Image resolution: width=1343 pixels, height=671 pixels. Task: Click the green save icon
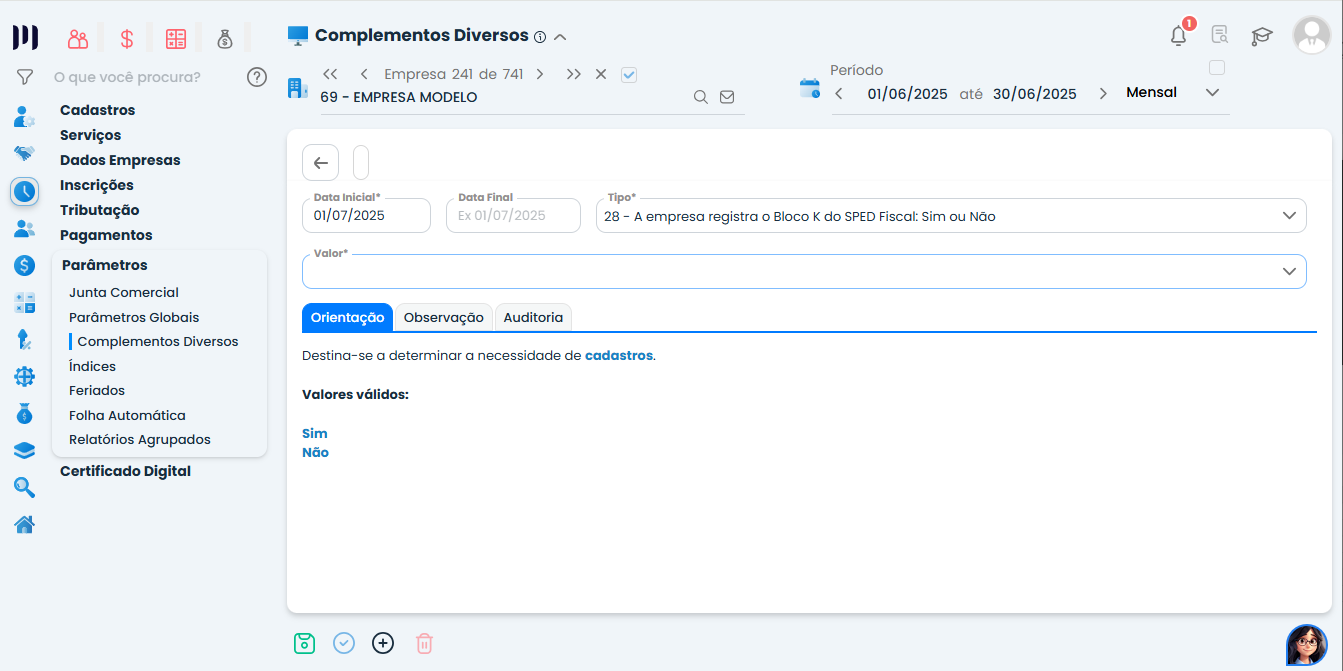click(x=305, y=643)
